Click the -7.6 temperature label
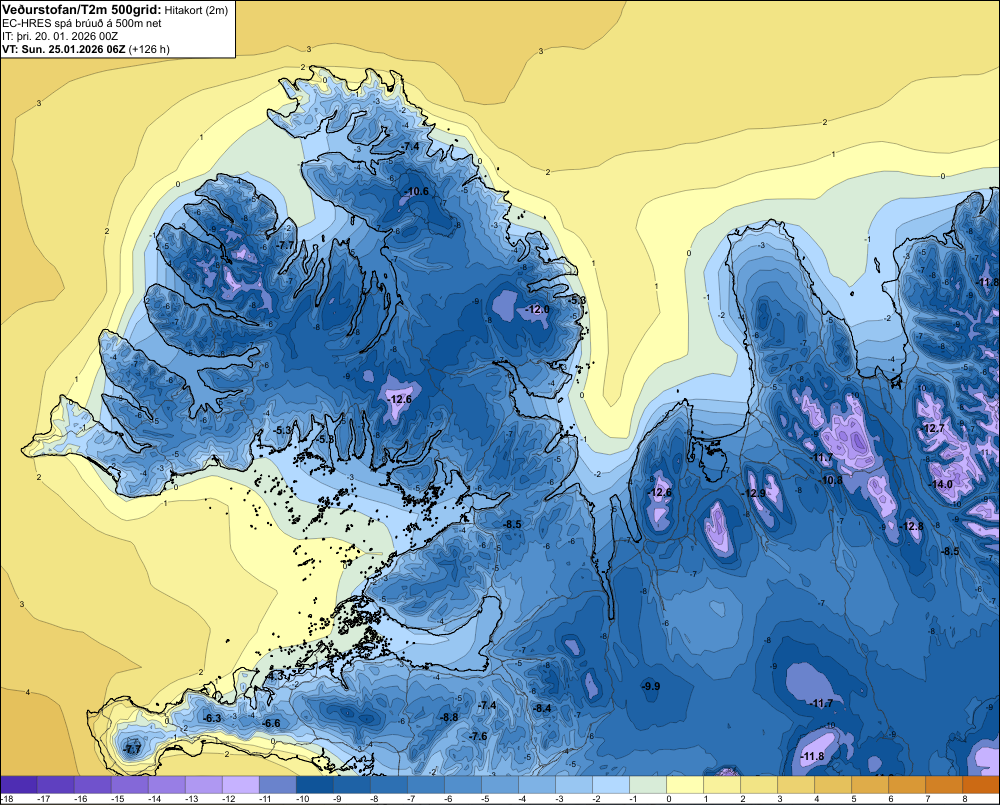 tap(478, 736)
